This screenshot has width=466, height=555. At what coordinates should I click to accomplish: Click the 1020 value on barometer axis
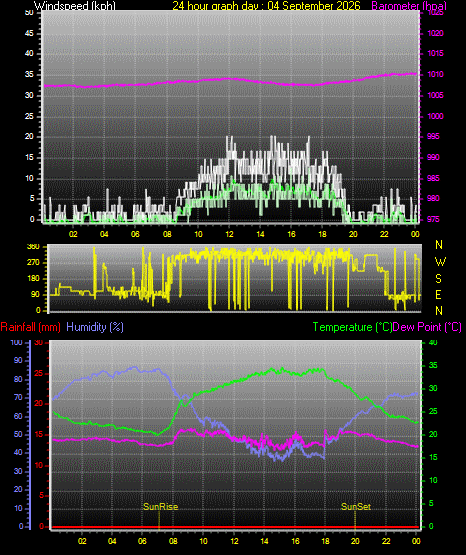pos(435,33)
